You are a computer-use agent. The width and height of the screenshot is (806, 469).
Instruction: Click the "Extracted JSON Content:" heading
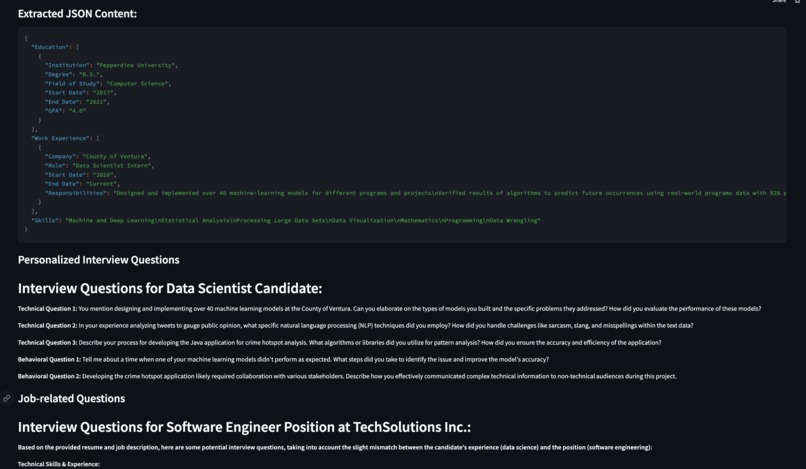pyautogui.click(x=77, y=14)
